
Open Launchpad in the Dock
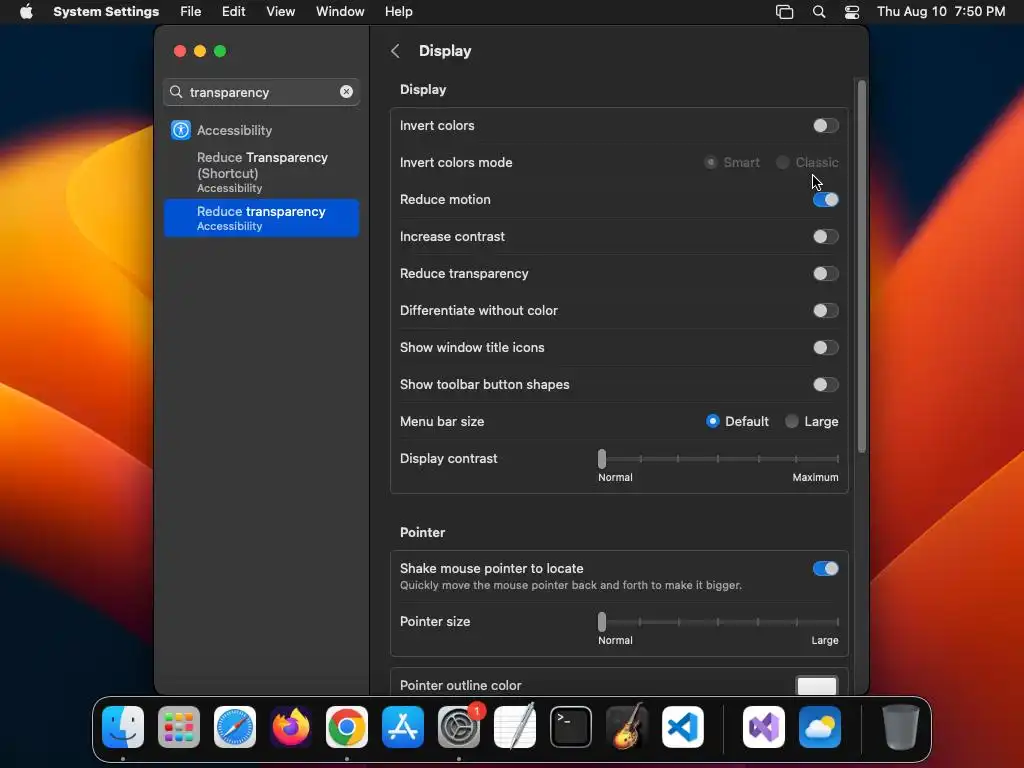tap(179, 727)
